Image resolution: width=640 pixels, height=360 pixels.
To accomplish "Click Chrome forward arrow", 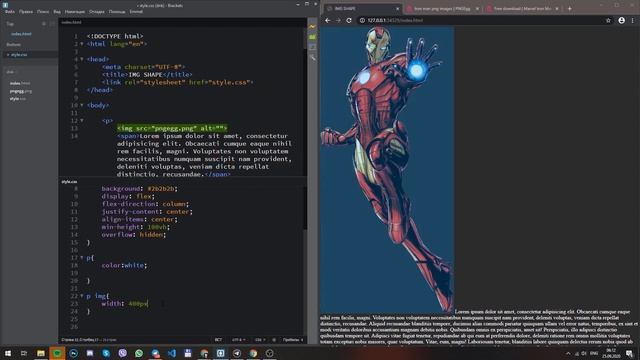I will (x=338, y=20).
